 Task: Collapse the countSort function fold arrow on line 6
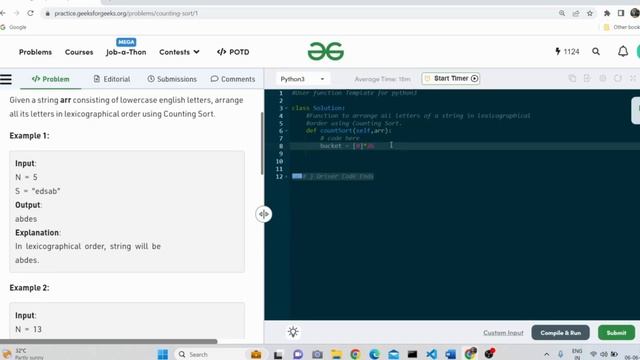[287, 131]
